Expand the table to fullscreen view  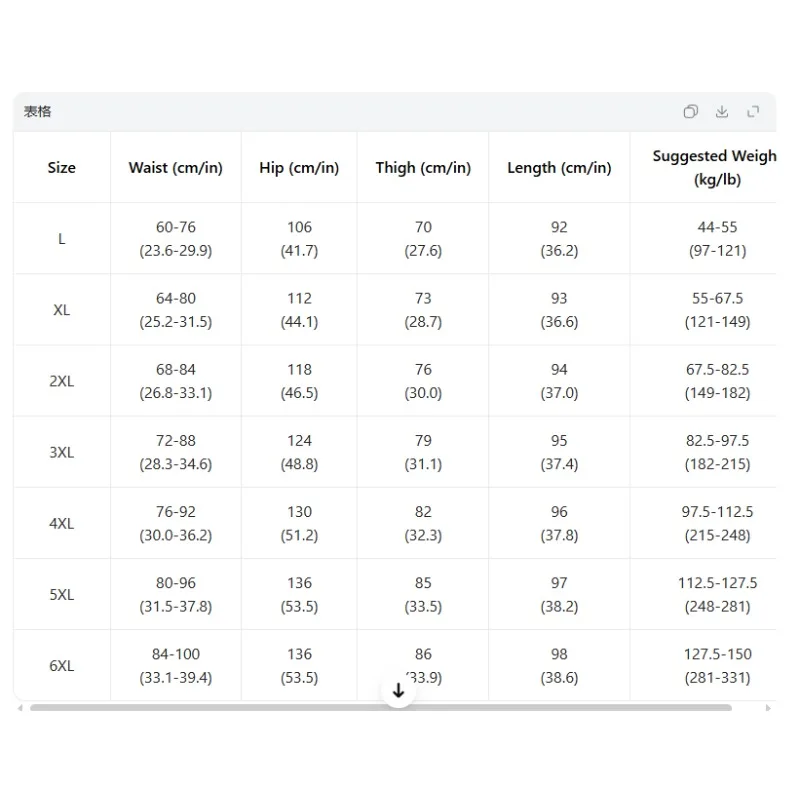[753, 111]
